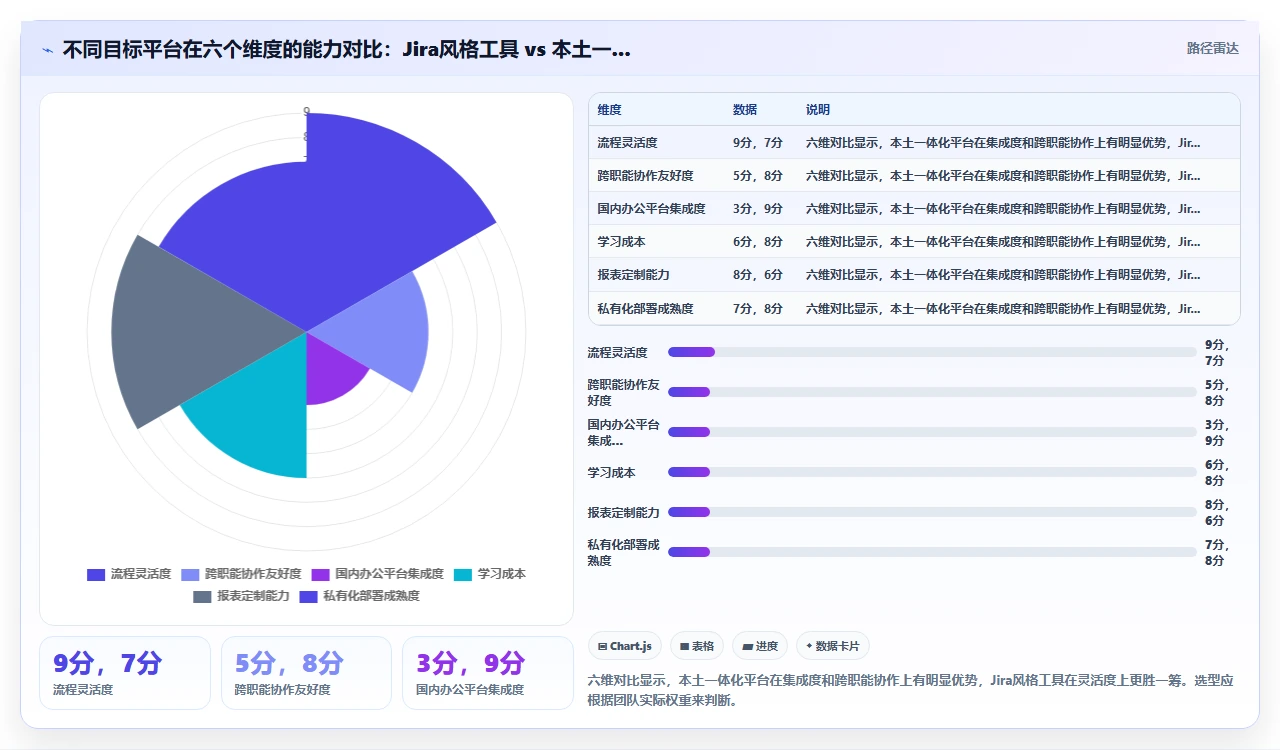Open the 5分，8分 跨职能协作友好度 card

(x=306, y=673)
